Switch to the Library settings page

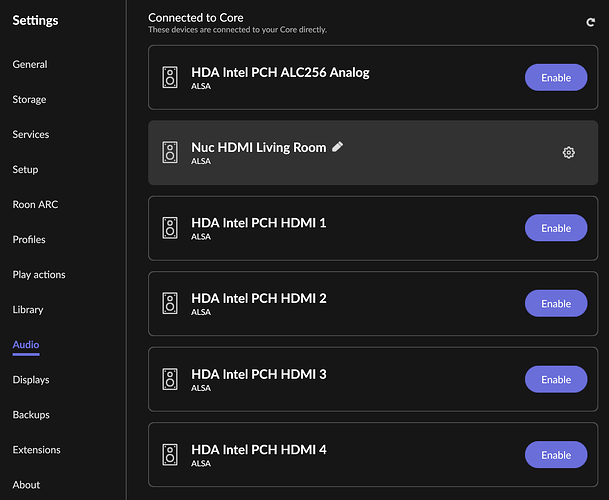[x=28, y=310]
